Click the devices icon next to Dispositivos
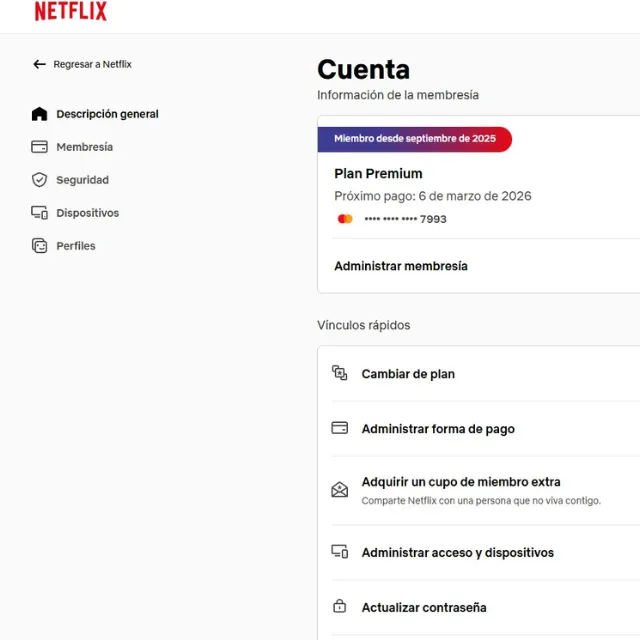Screen dimensions: 640x640 pyautogui.click(x=40, y=213)
